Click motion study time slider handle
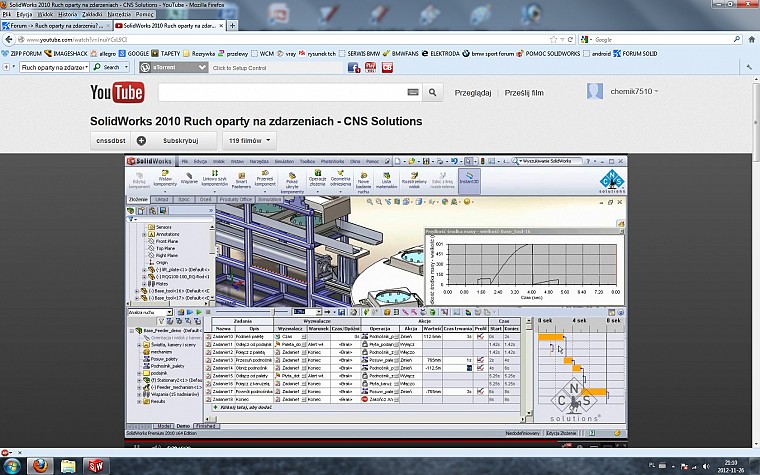760x475 pixels. 274,312
